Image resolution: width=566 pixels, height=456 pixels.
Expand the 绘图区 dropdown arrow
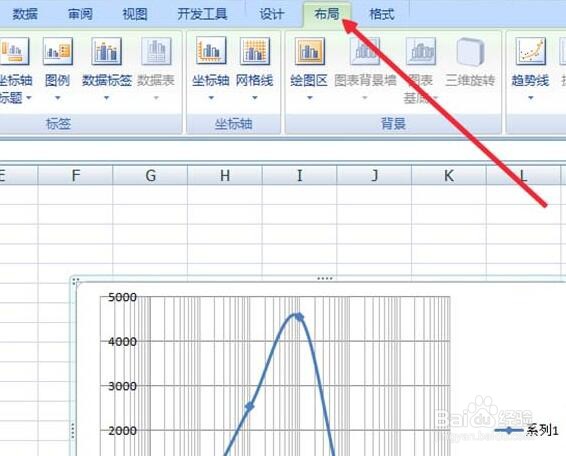pos(310,97)
